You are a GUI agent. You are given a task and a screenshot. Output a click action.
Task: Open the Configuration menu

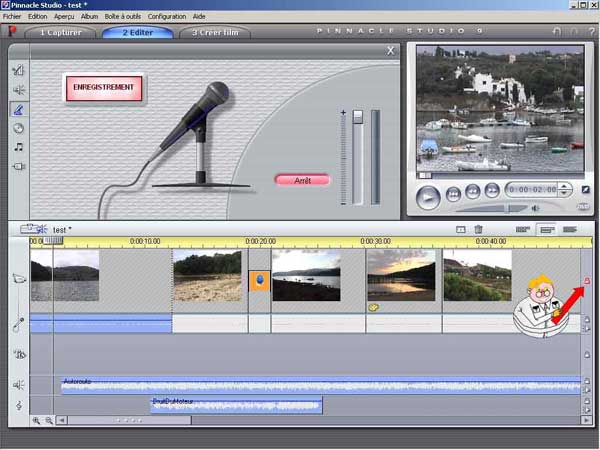click(167, 16)
